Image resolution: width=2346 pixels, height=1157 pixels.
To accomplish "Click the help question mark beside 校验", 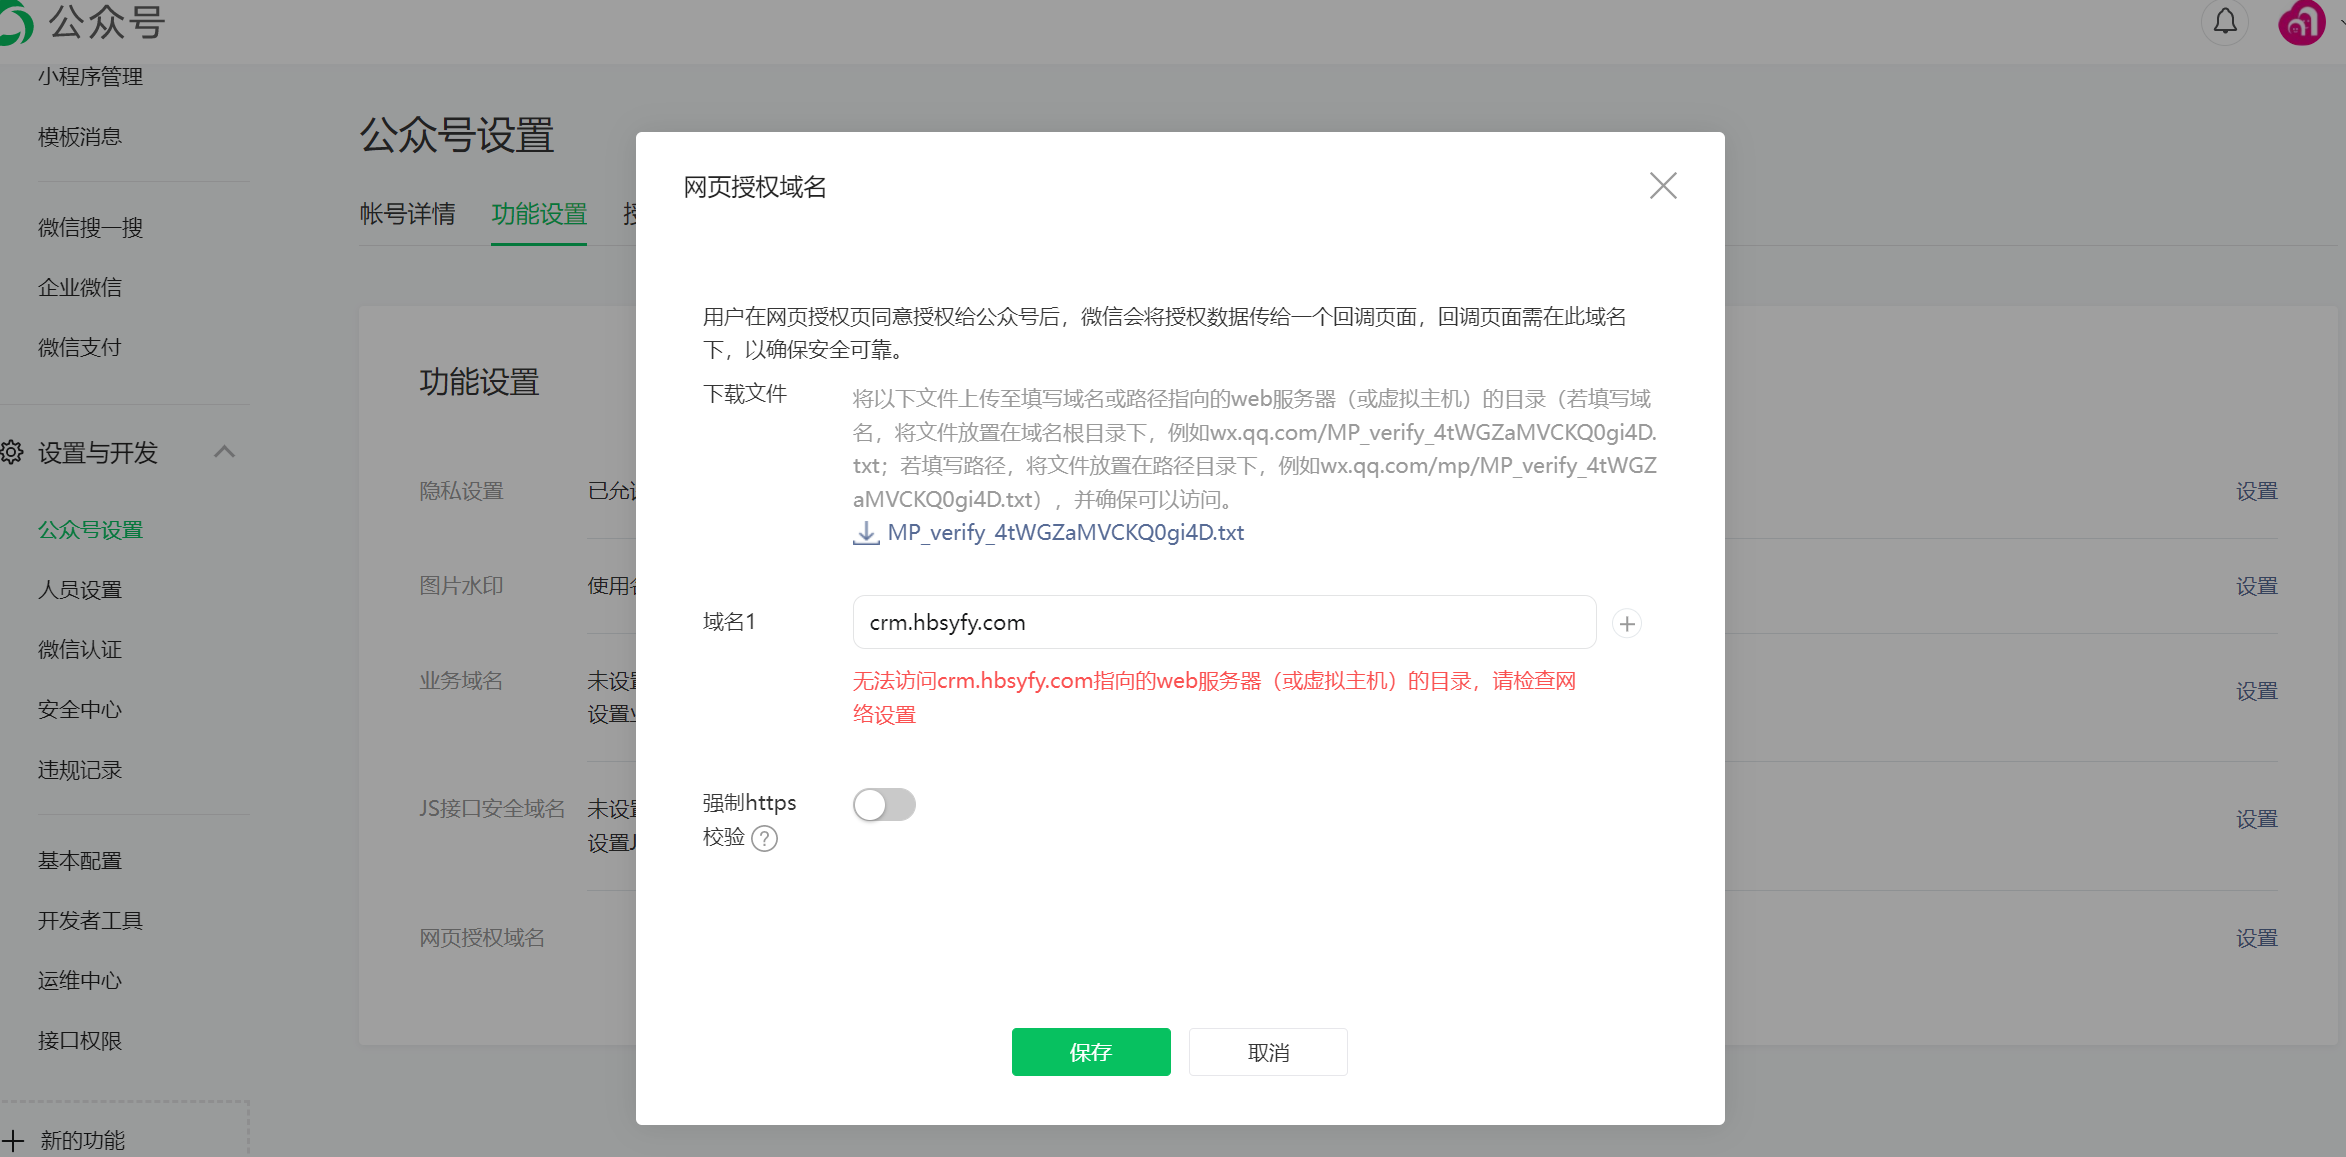I will tap(765, 838).
